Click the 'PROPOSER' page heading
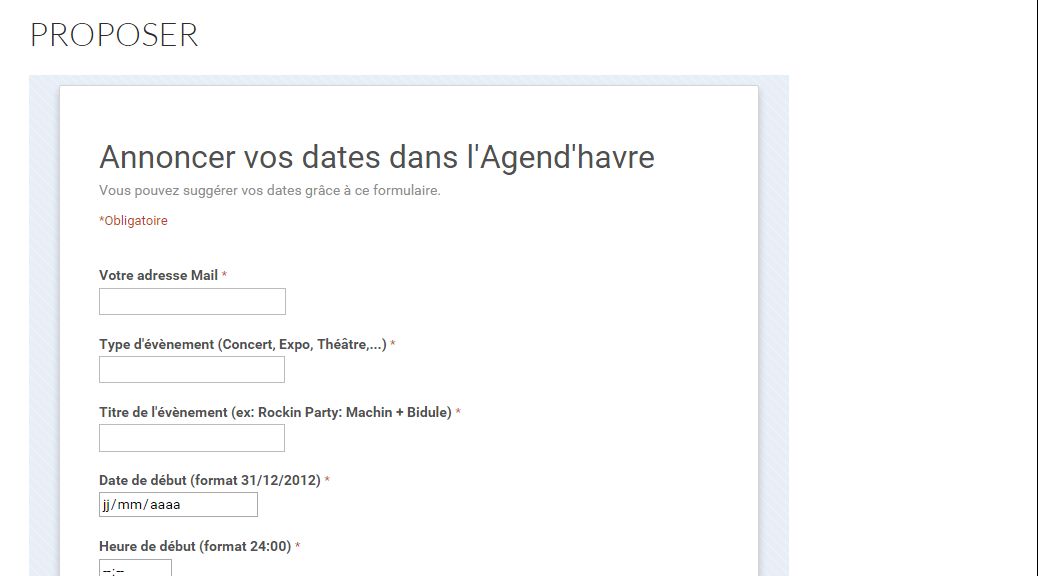 pos(114,34)
